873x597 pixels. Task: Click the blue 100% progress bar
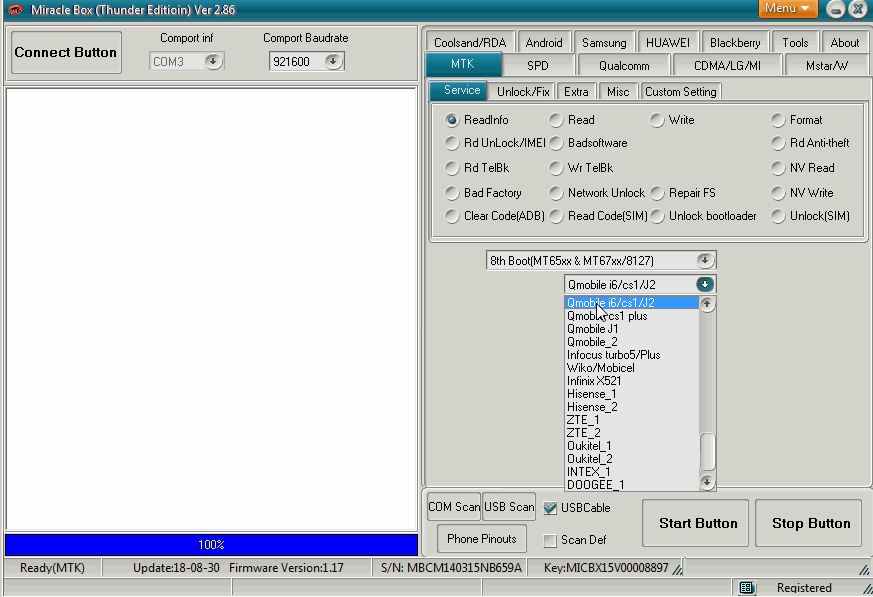[212, 545]
